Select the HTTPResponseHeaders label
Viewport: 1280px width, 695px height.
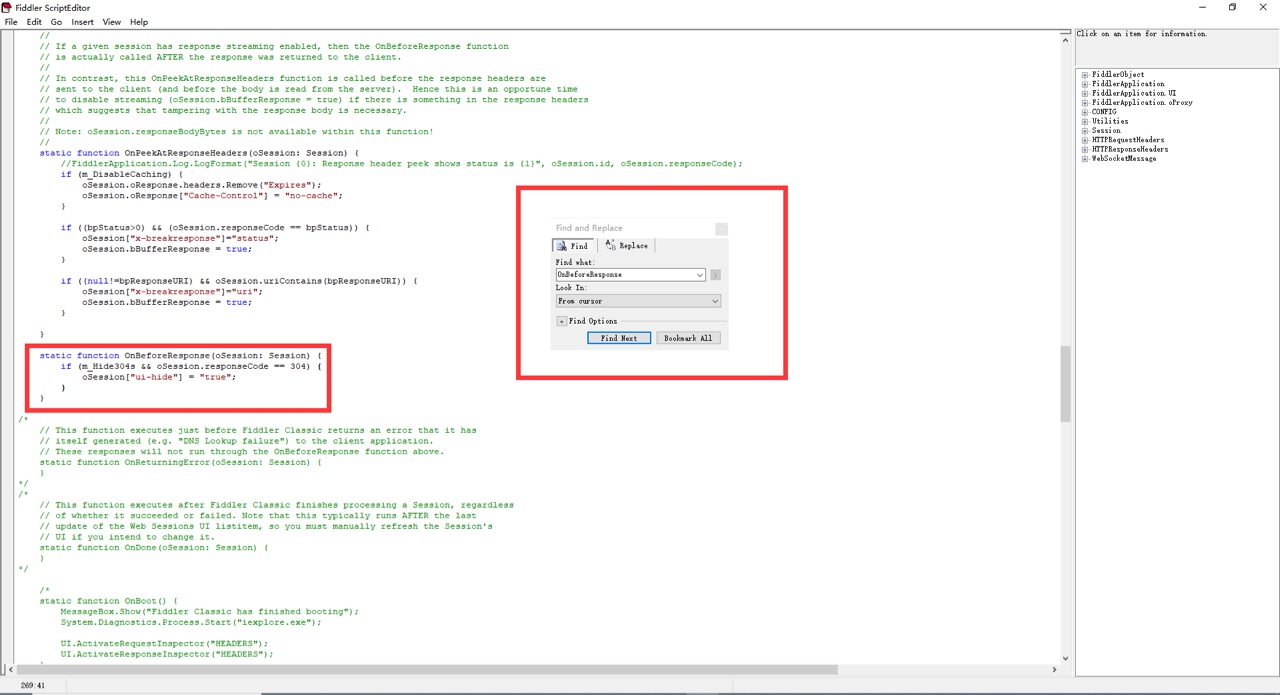(1130, 149)
